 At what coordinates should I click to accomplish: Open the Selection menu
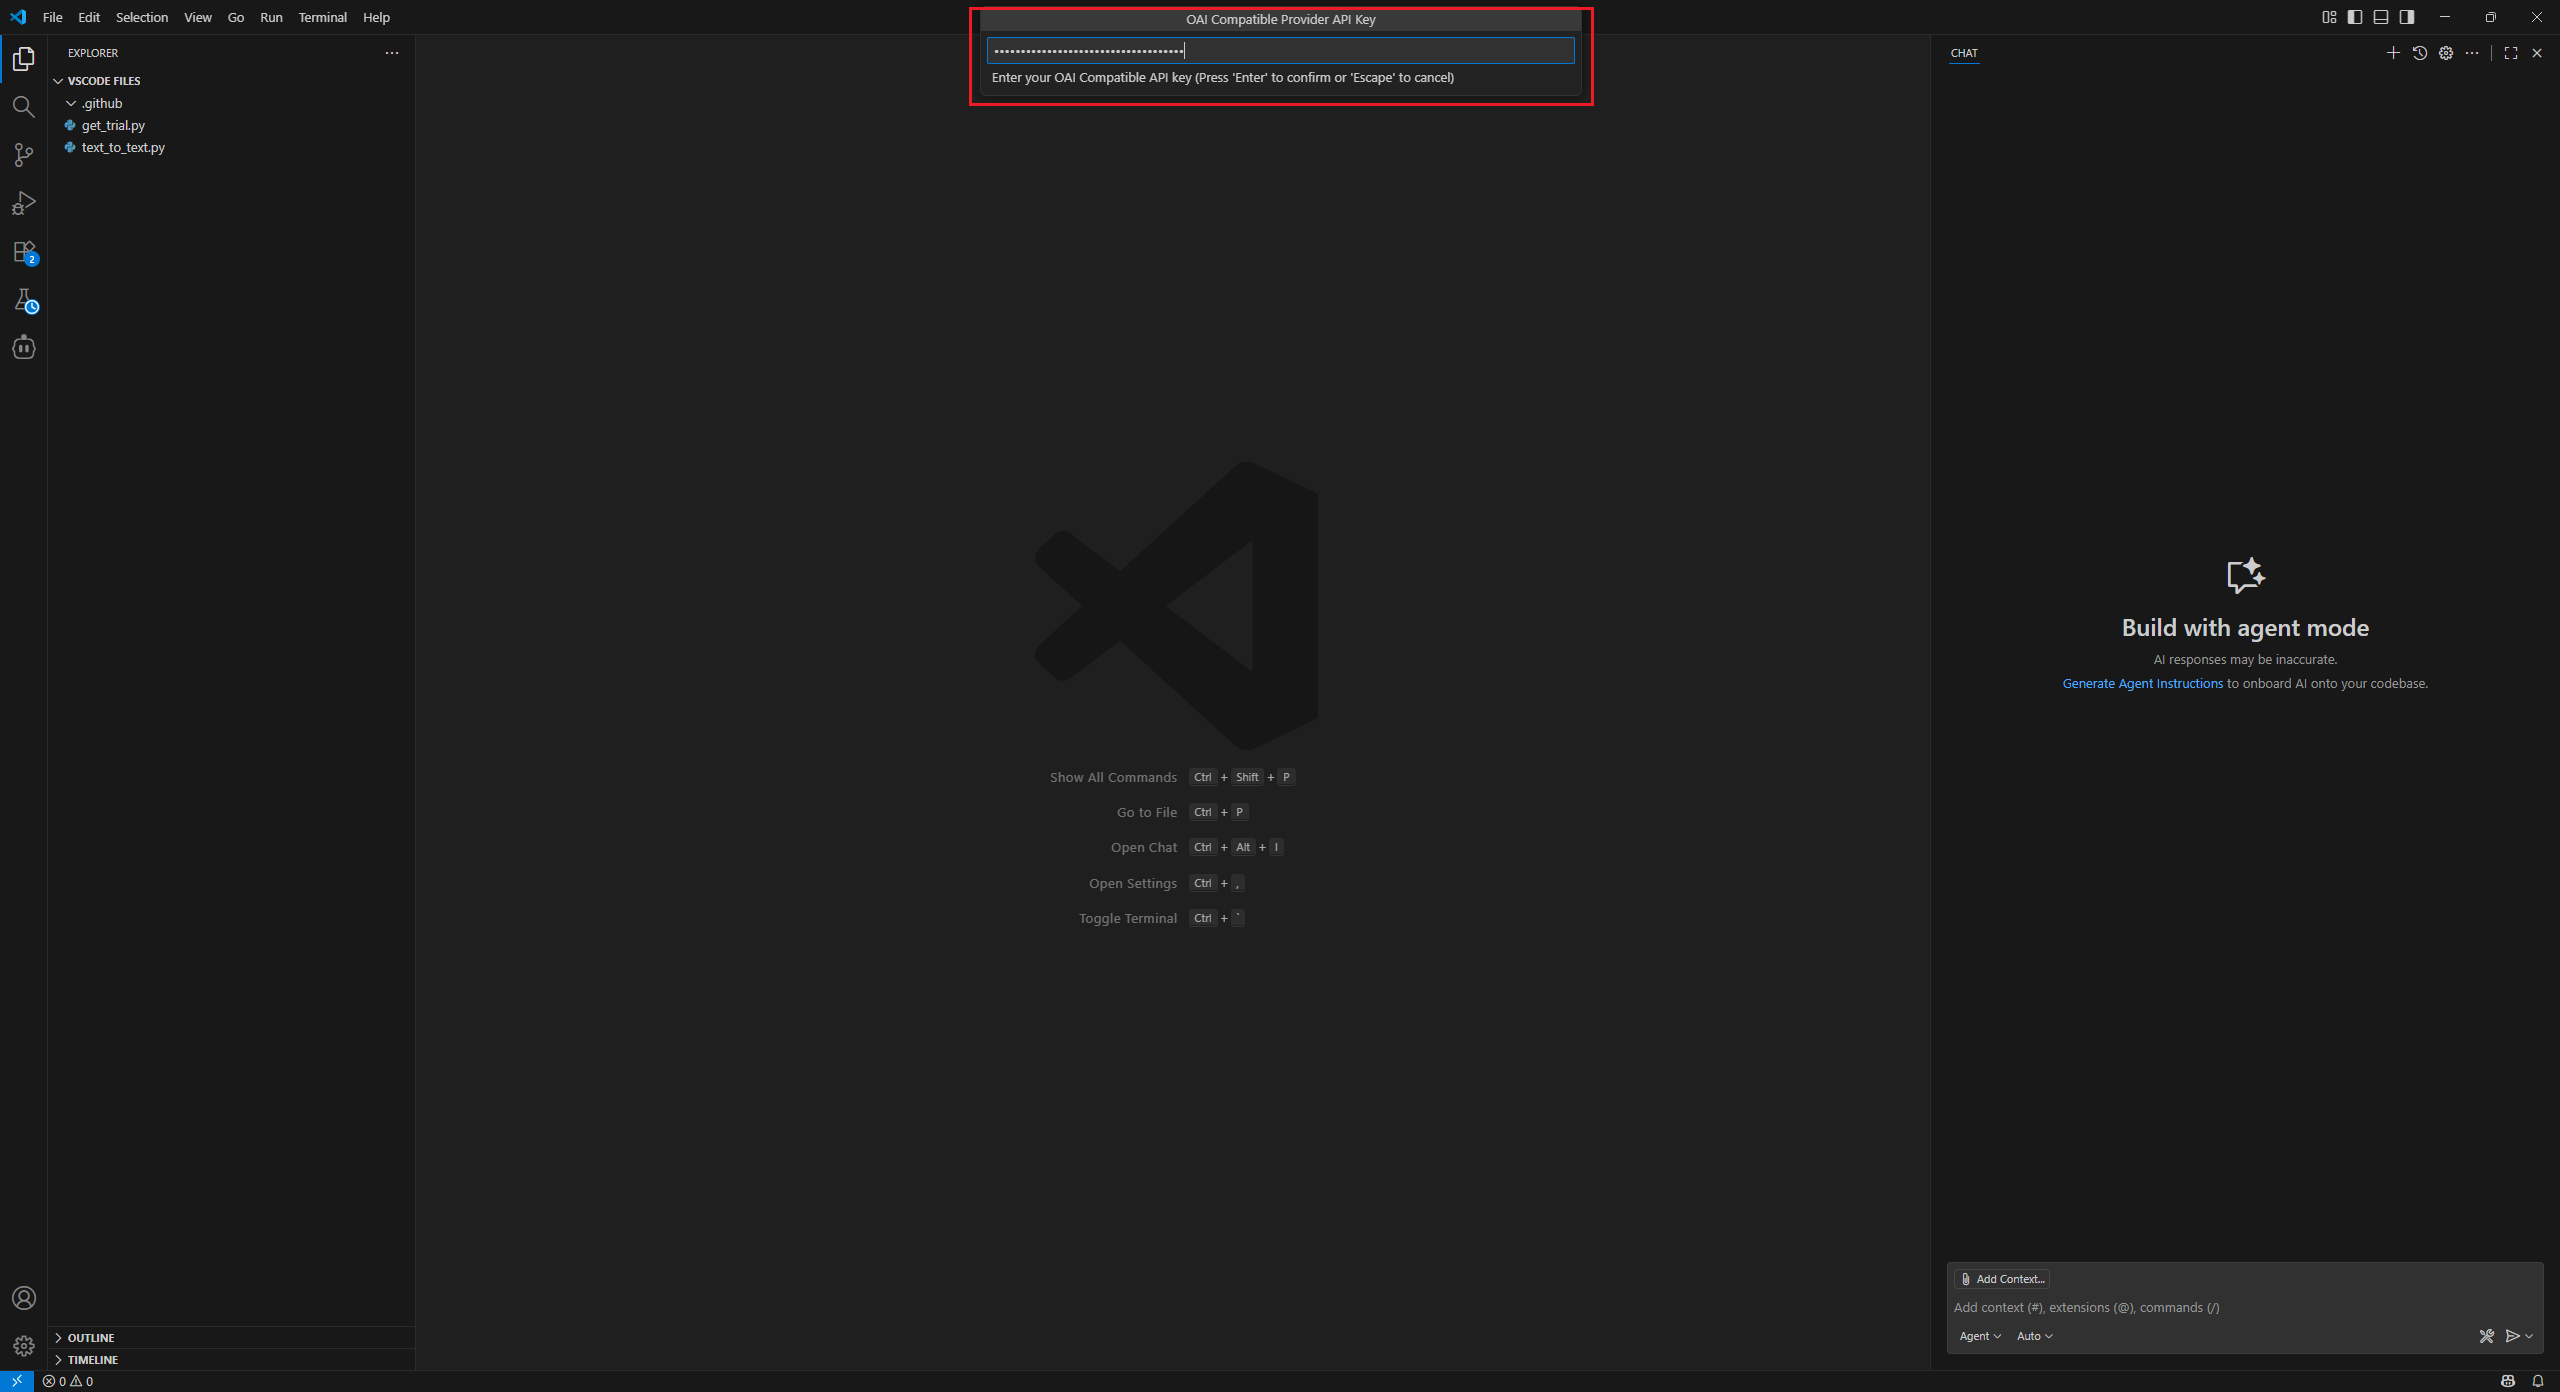(x=142, y=18)
